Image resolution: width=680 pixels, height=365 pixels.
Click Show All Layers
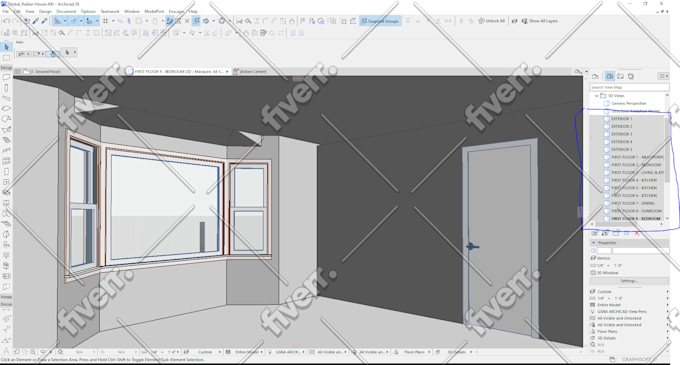click(539, 21)
